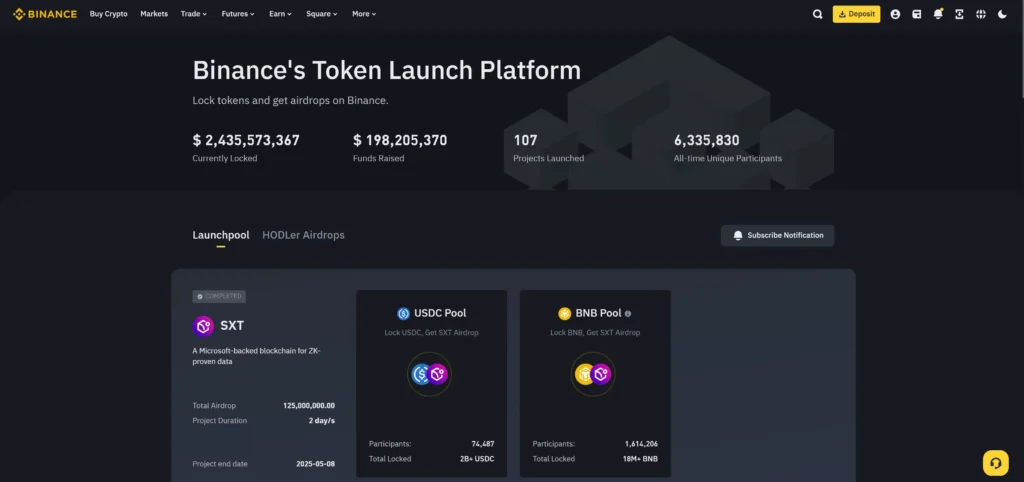Click the COMPLETED status badge
Screen dimensions: 1024x482
219,297
